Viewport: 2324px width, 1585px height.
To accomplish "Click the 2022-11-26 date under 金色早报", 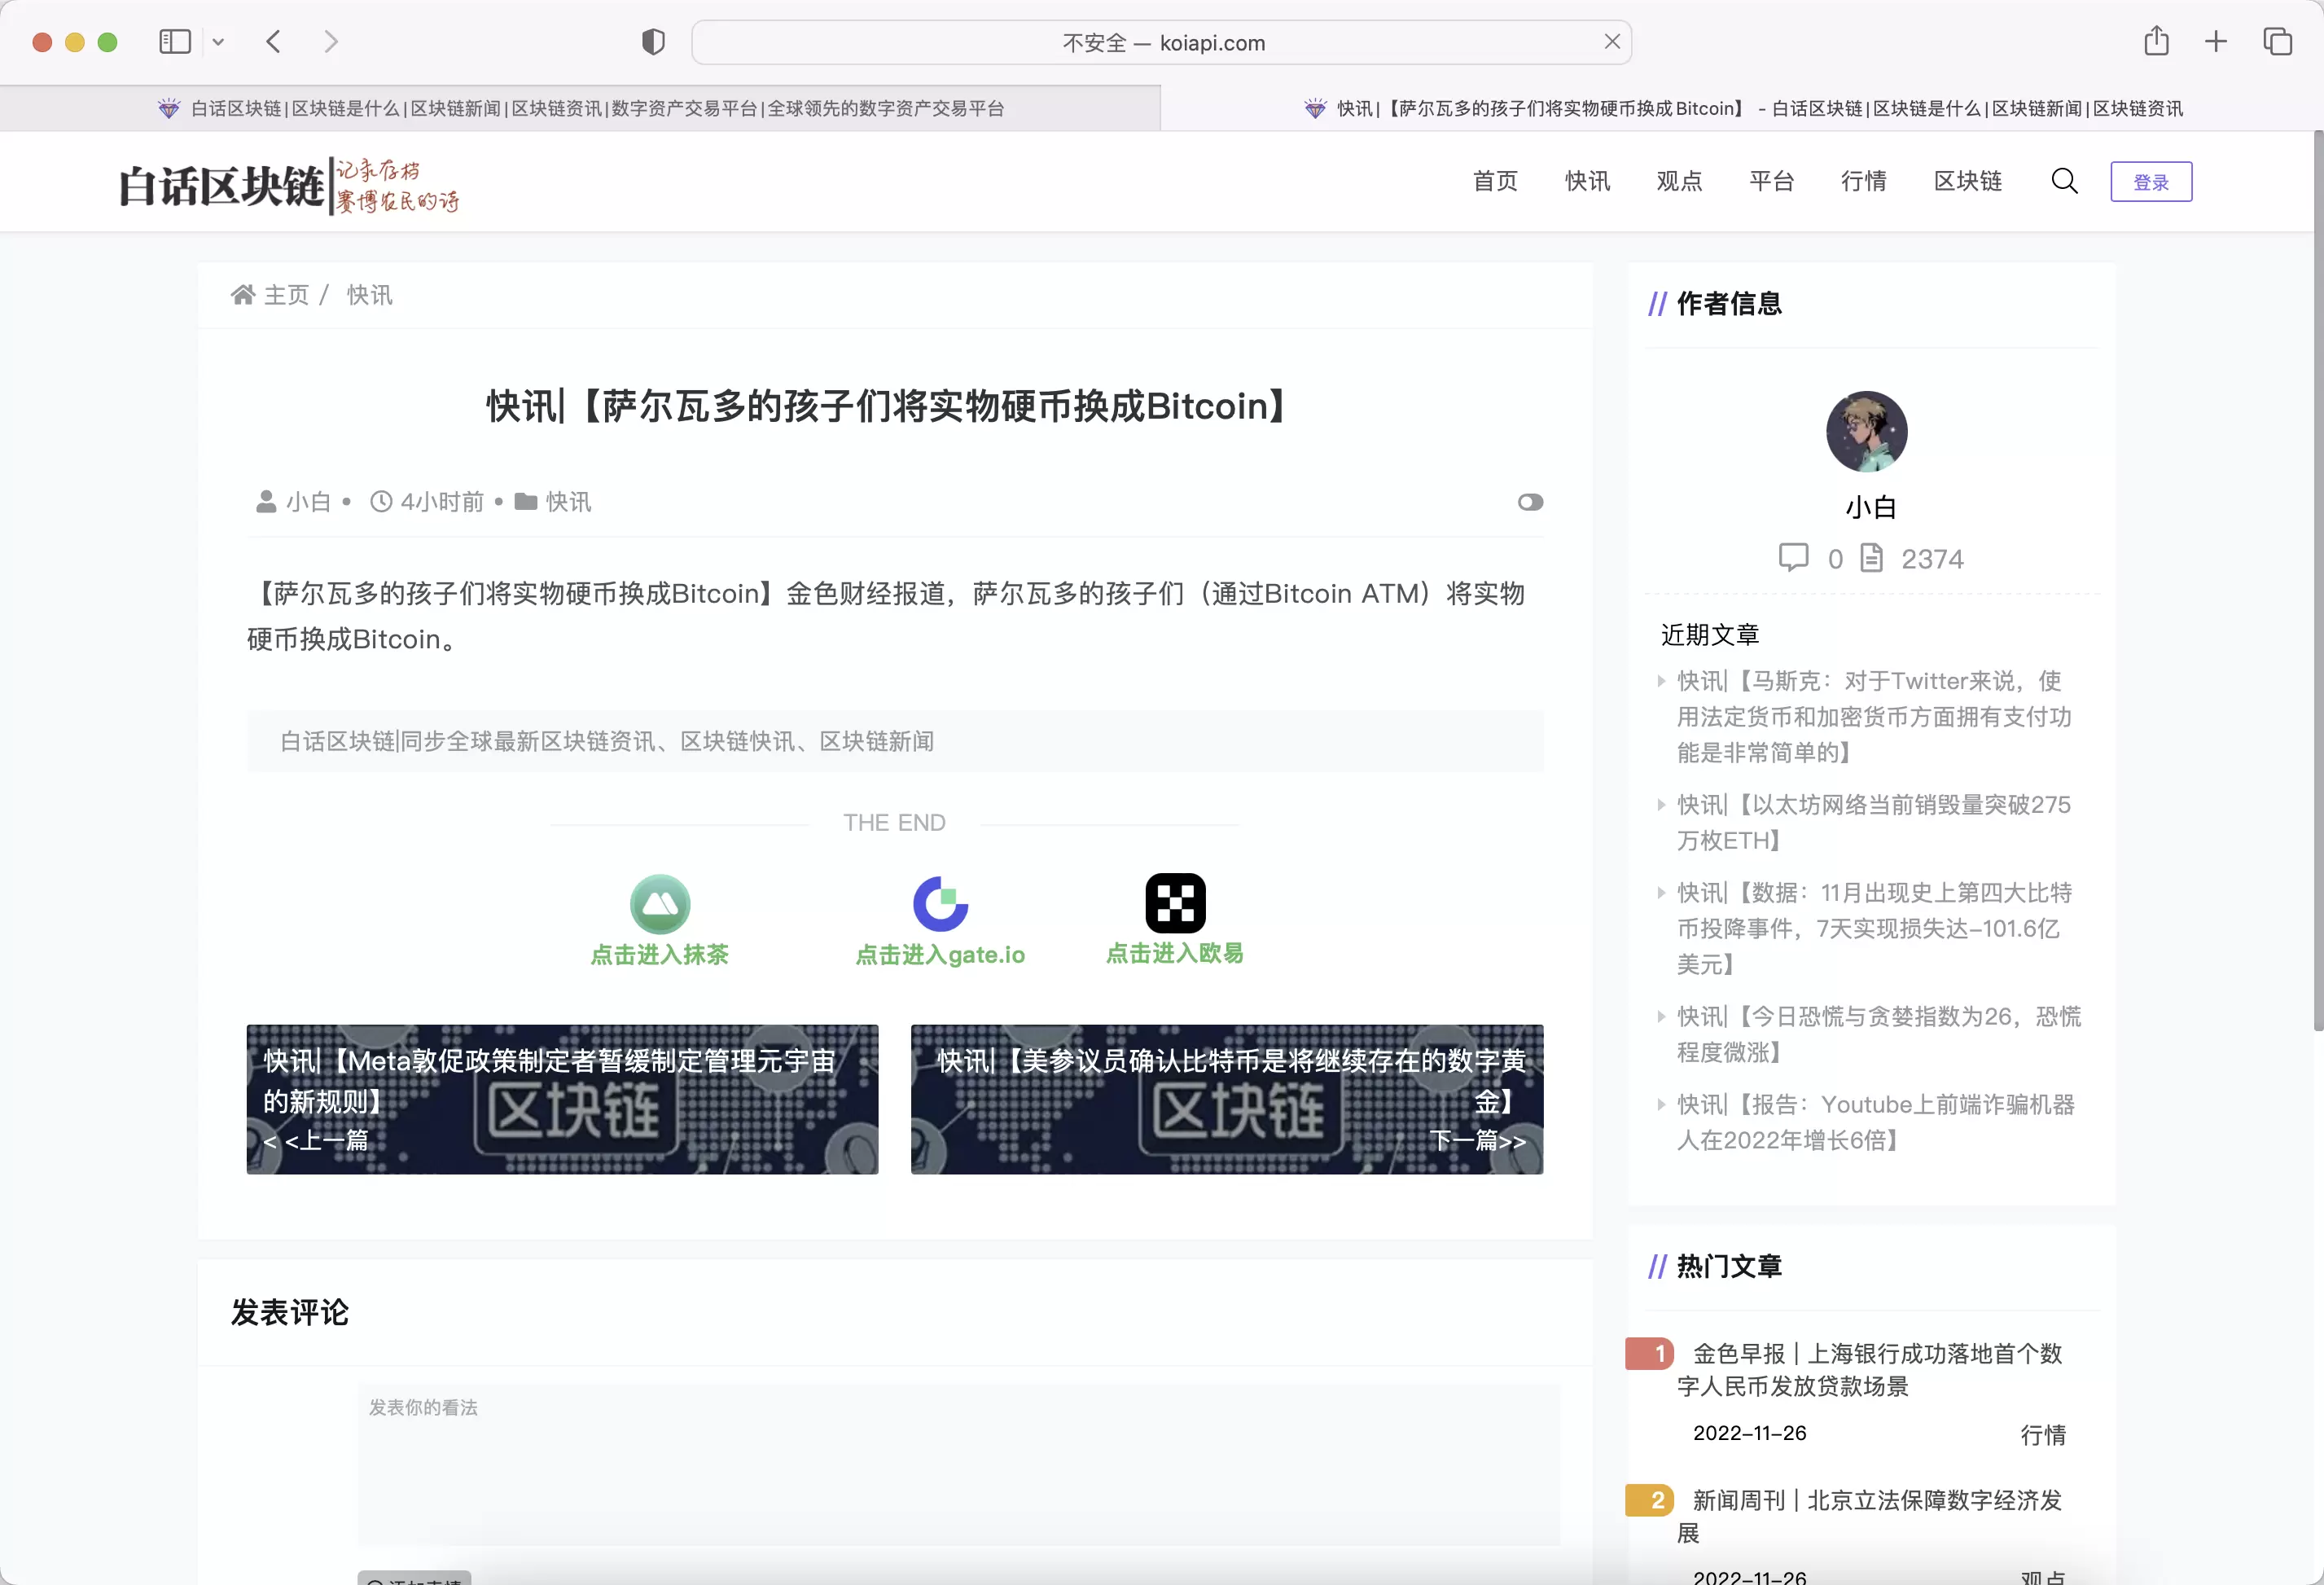I will 1749,1433.
